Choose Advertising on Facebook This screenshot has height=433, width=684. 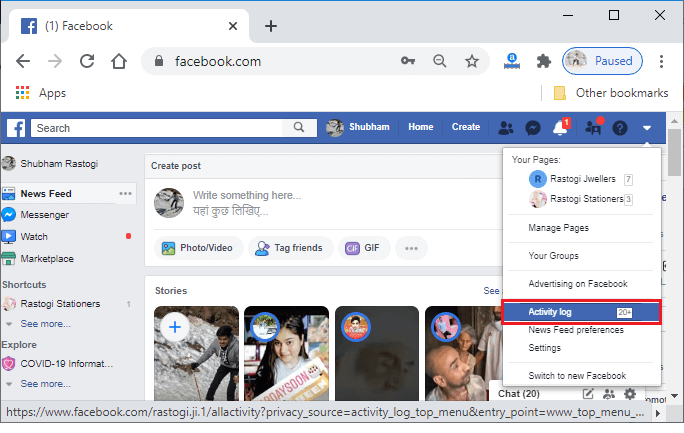click(578, 283)
